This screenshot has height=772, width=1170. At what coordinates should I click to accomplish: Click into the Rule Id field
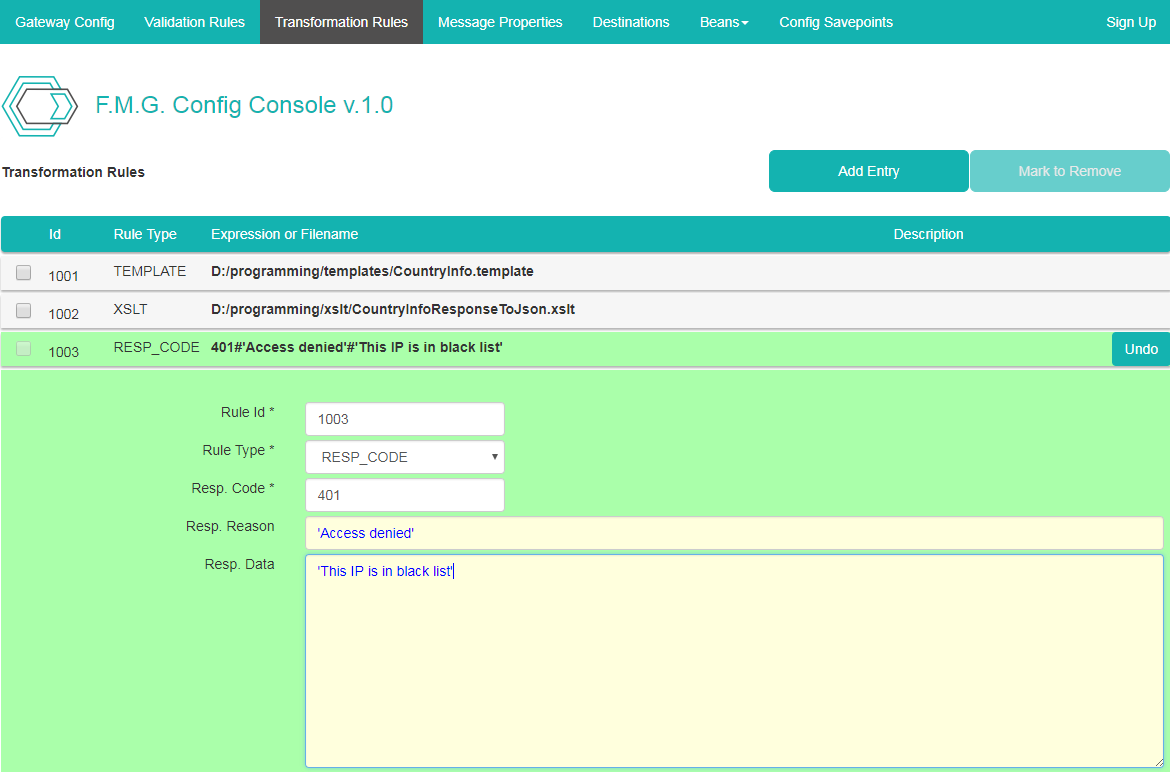(404, 419)
